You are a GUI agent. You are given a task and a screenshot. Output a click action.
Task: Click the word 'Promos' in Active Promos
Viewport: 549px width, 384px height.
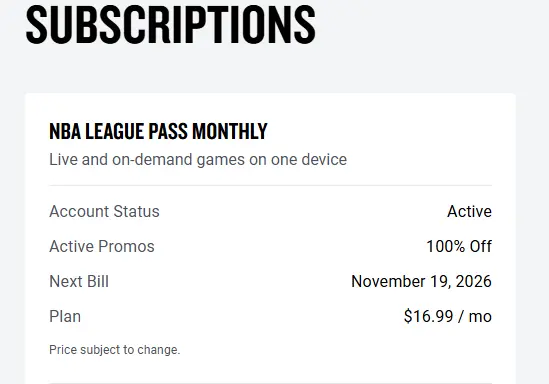tap(126, 246)
